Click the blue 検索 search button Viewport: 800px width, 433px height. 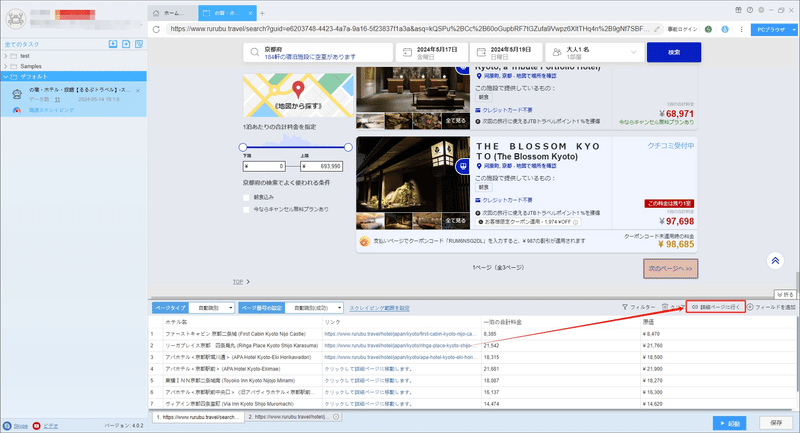click(x=673, y=52)
